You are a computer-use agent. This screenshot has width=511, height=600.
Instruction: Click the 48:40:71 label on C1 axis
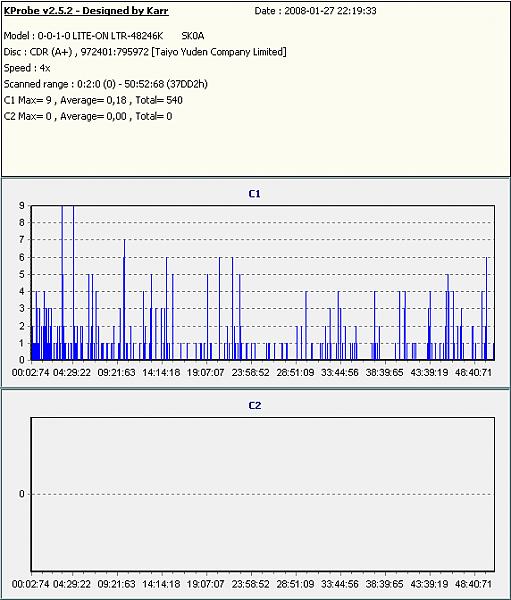click(473, 372)
